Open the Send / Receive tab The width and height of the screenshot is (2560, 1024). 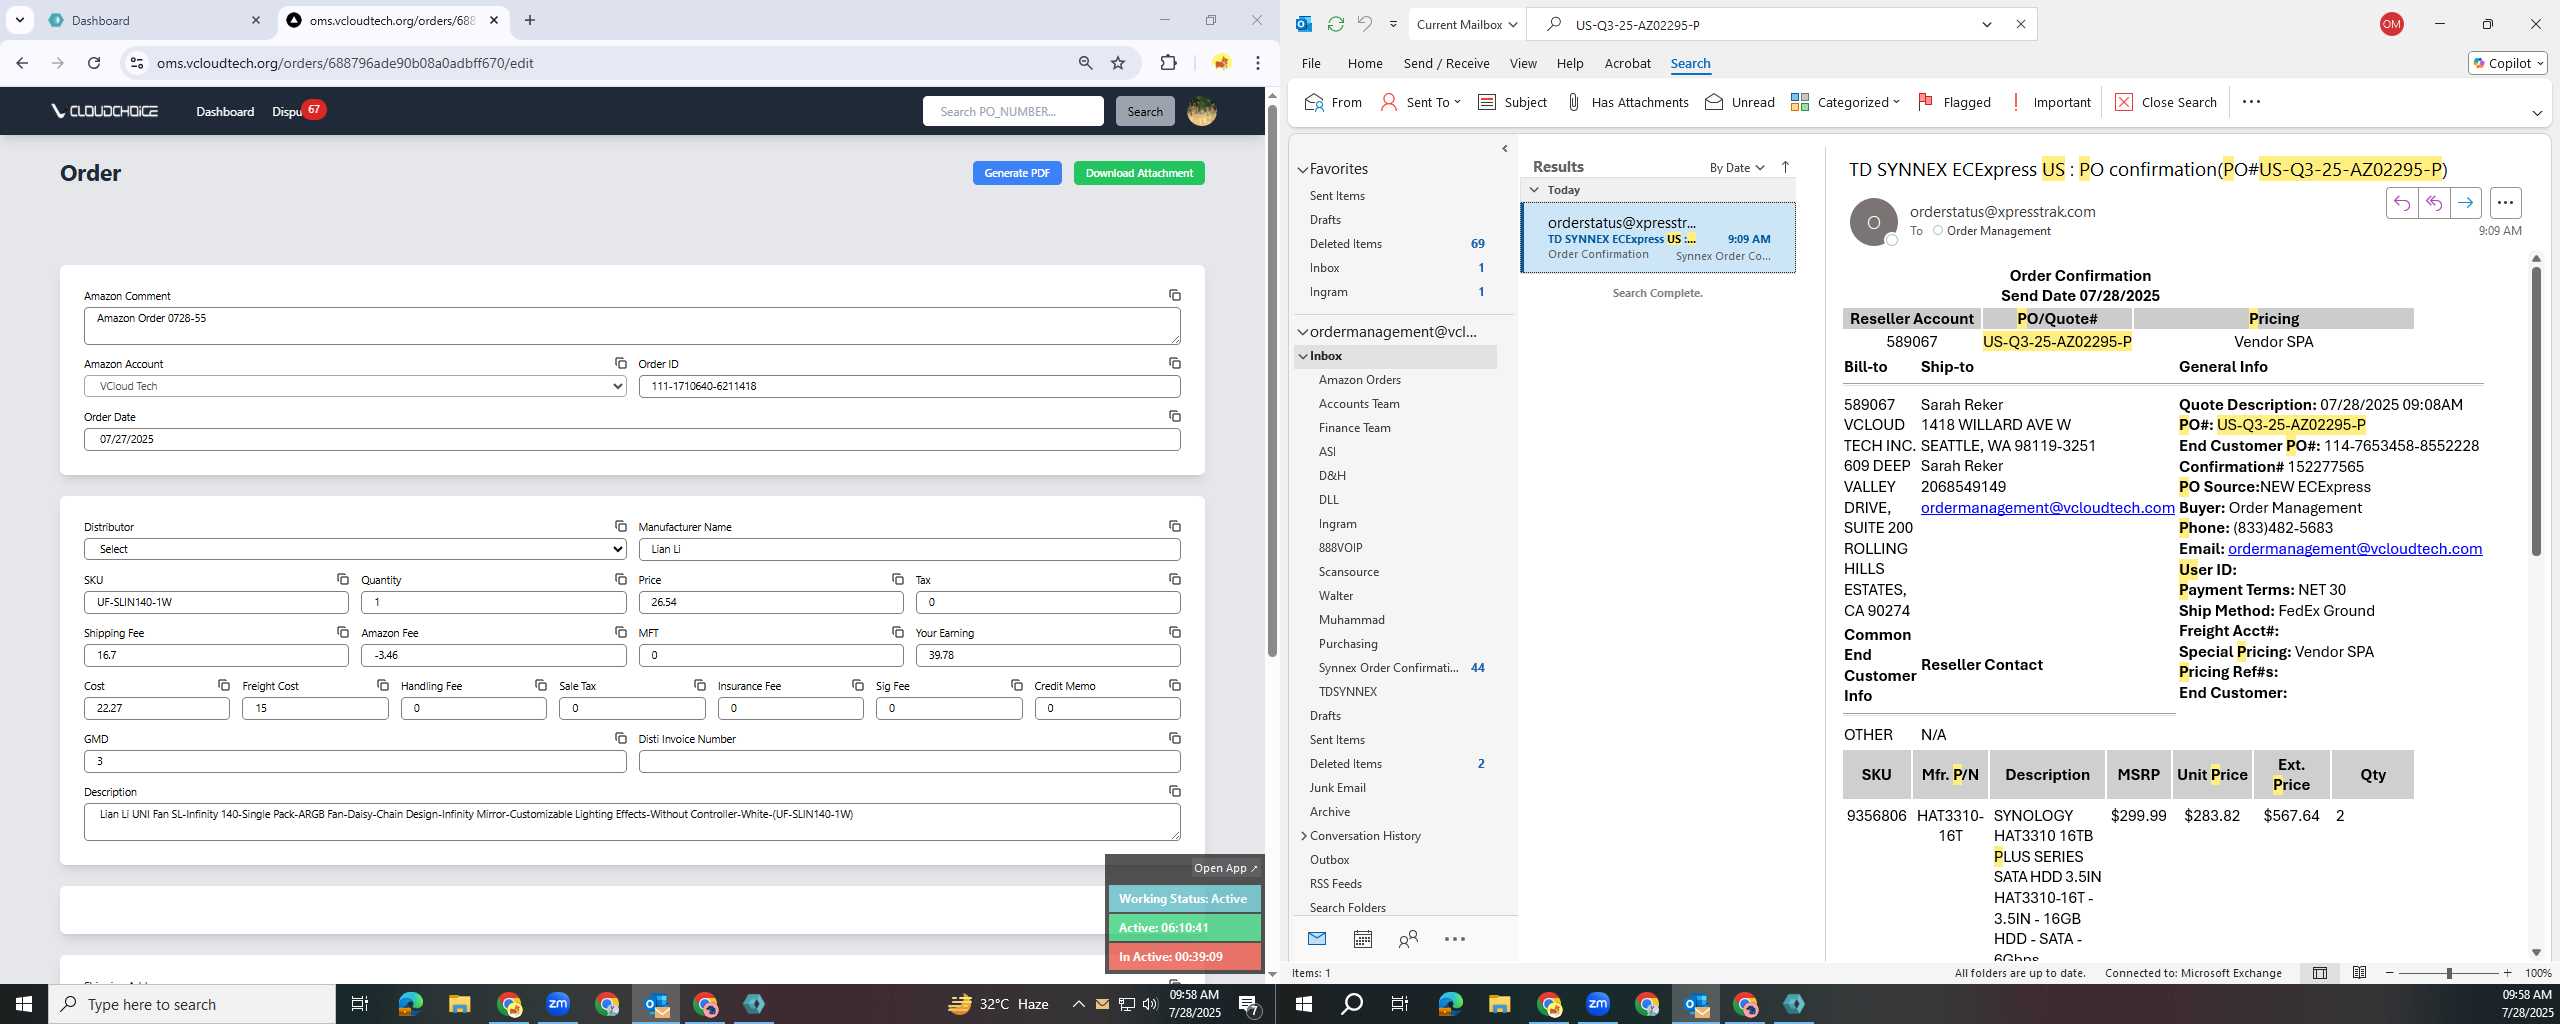pyautogui.click(x=1446, y=63)
